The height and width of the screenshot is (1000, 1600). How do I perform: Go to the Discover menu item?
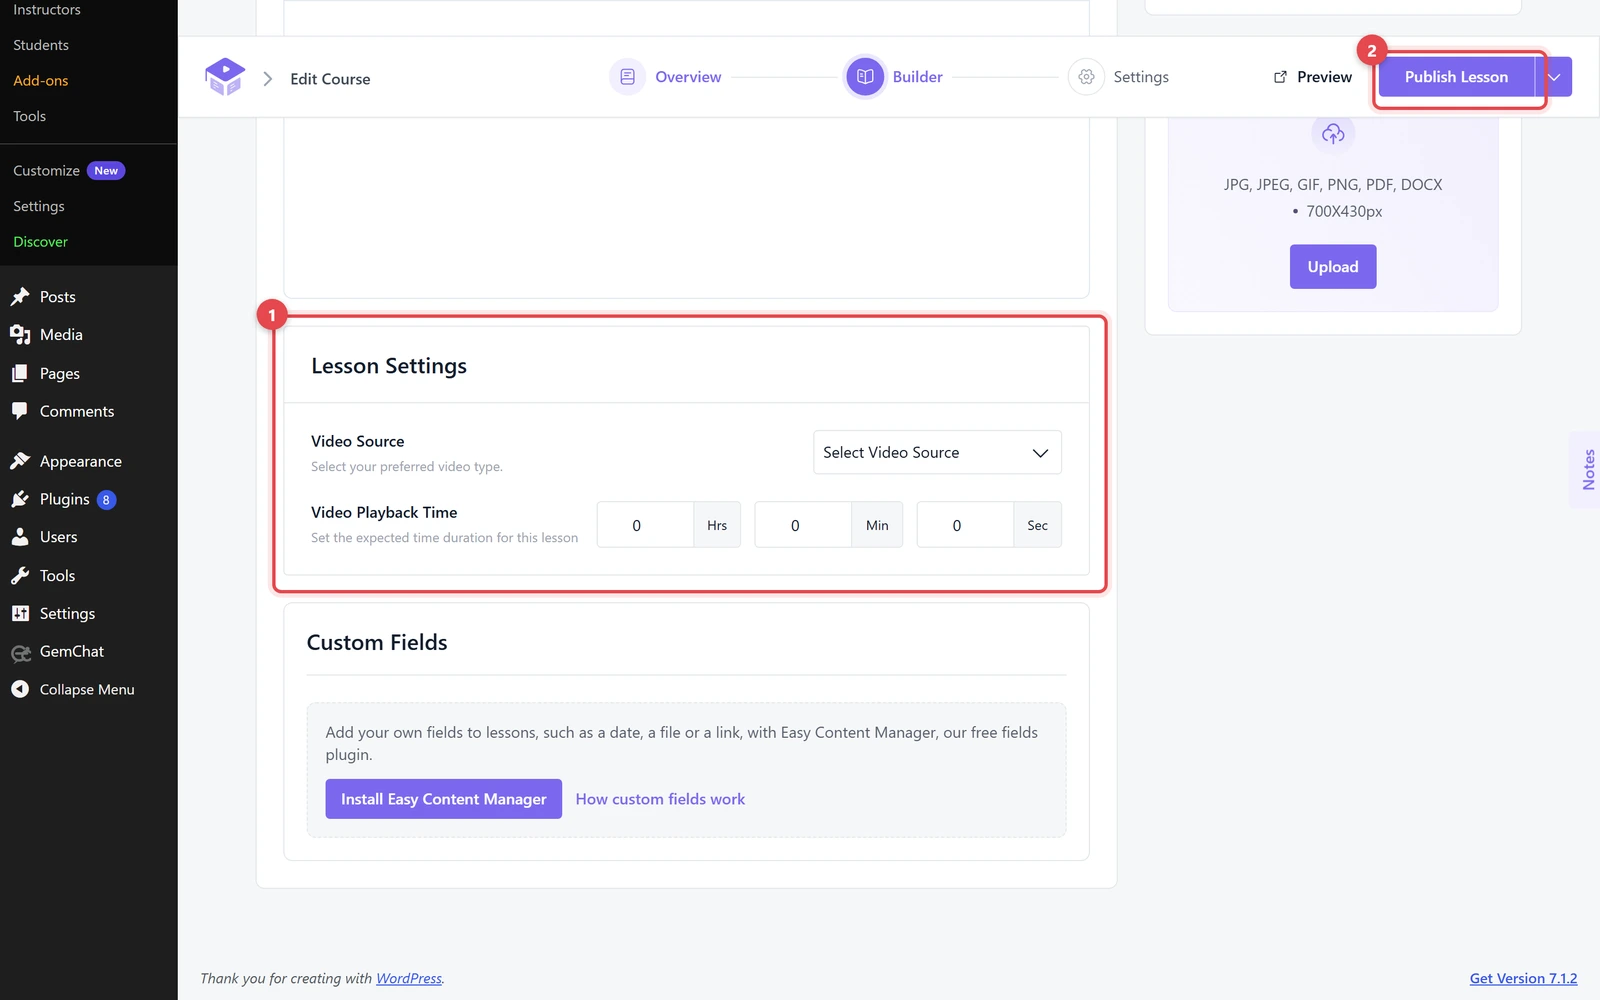pos(41,242)
